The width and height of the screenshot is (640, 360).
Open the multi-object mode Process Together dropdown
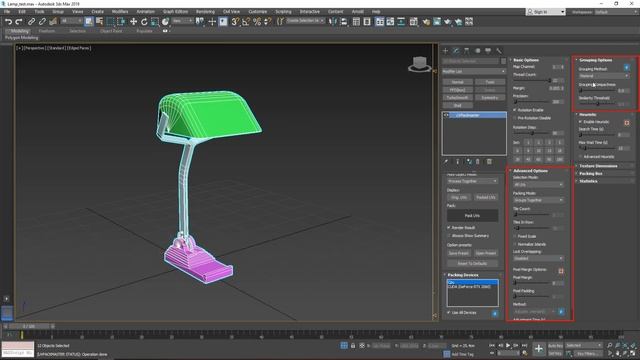point(472,181)
